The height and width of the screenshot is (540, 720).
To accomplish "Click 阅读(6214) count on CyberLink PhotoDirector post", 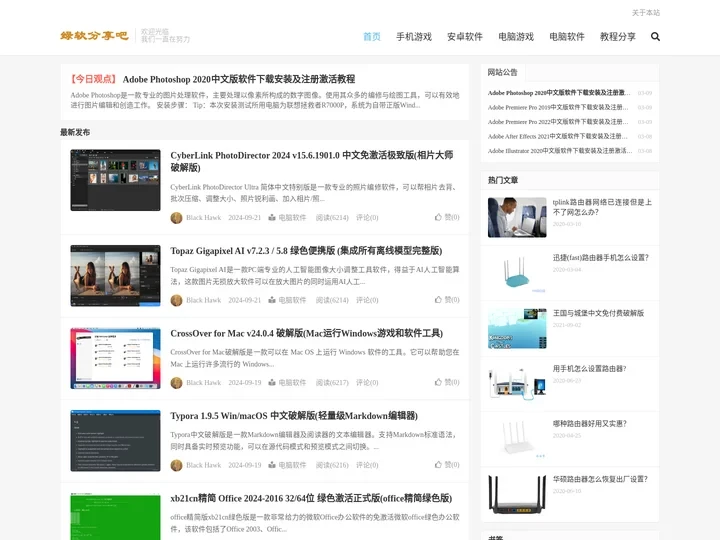I will pyautogui.click(x=332, y=218).
